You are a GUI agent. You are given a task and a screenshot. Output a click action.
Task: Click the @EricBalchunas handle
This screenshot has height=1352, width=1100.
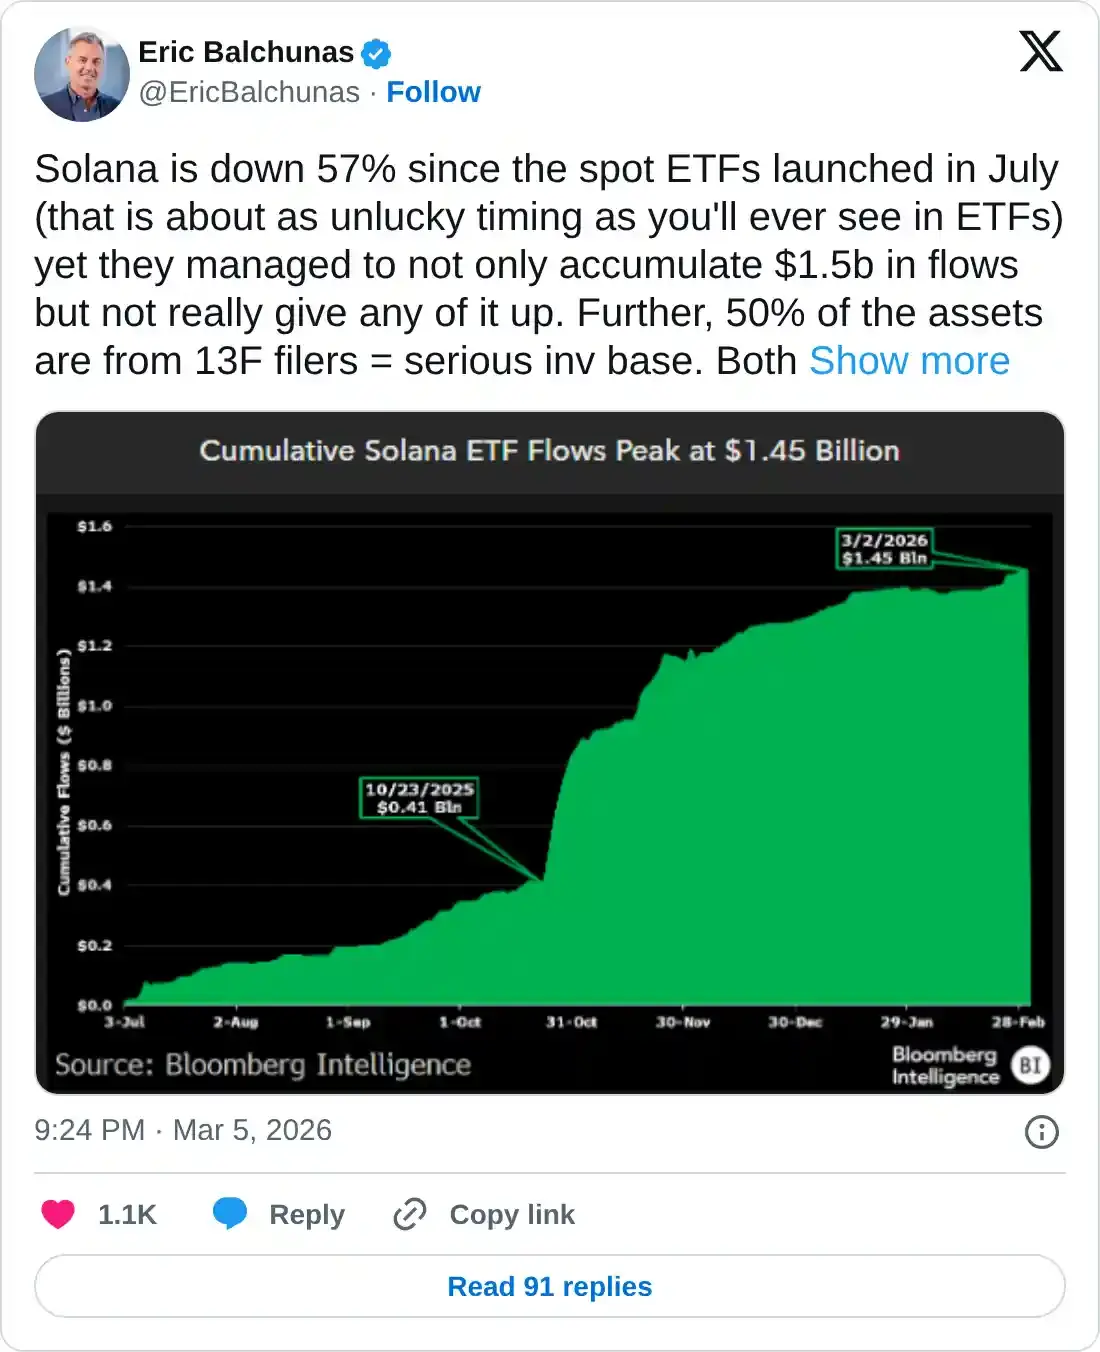pos(249,92)
